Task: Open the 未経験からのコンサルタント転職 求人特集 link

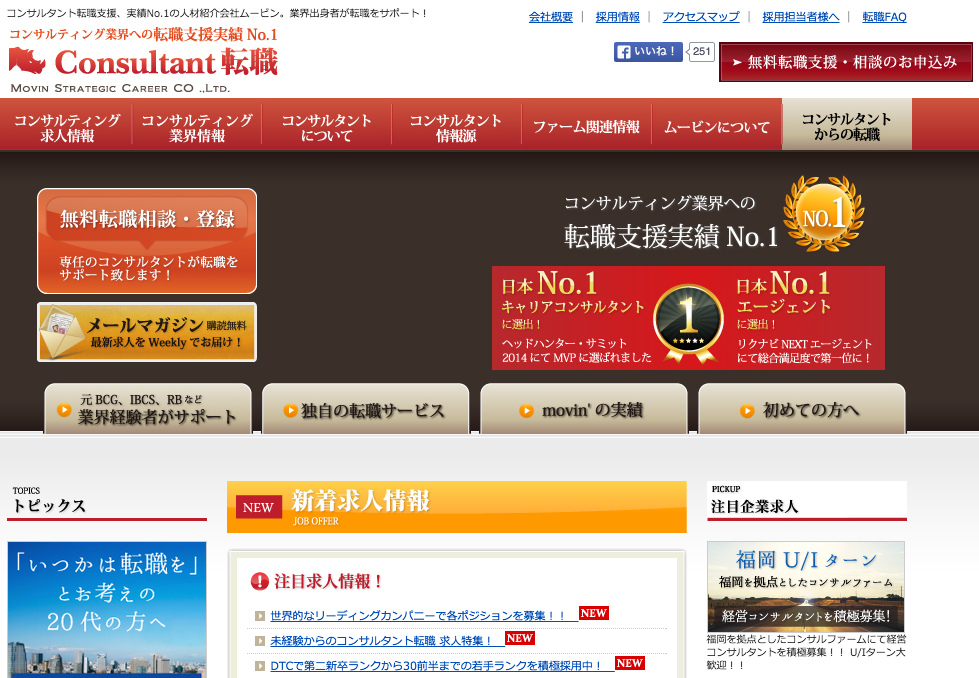Action: [x=380, y=640]
